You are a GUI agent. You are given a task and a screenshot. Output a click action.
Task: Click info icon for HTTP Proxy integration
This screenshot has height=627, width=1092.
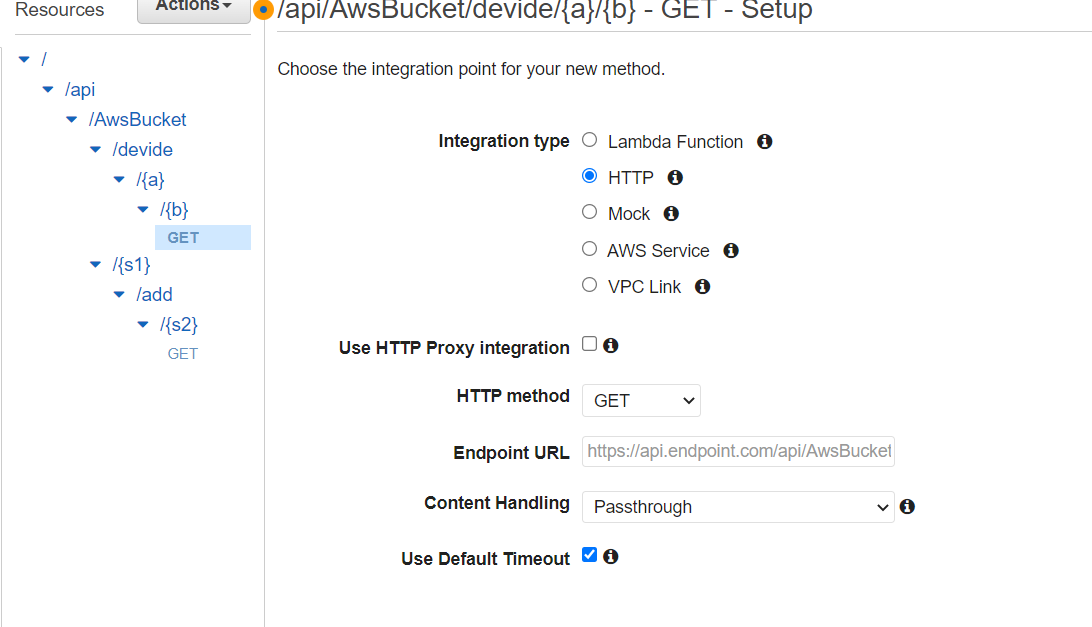[x=611, y=346]
